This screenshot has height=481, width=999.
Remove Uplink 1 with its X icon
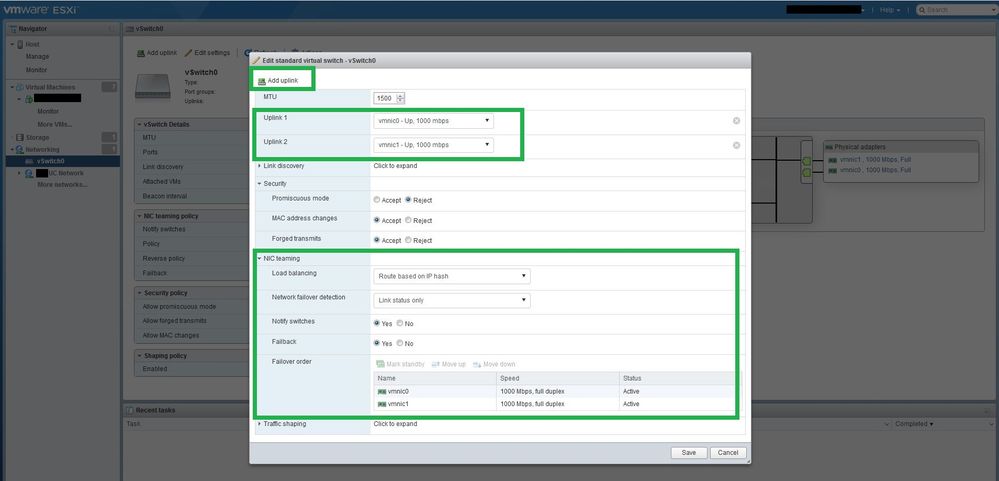pyautogui.click(x=737, y=121)
